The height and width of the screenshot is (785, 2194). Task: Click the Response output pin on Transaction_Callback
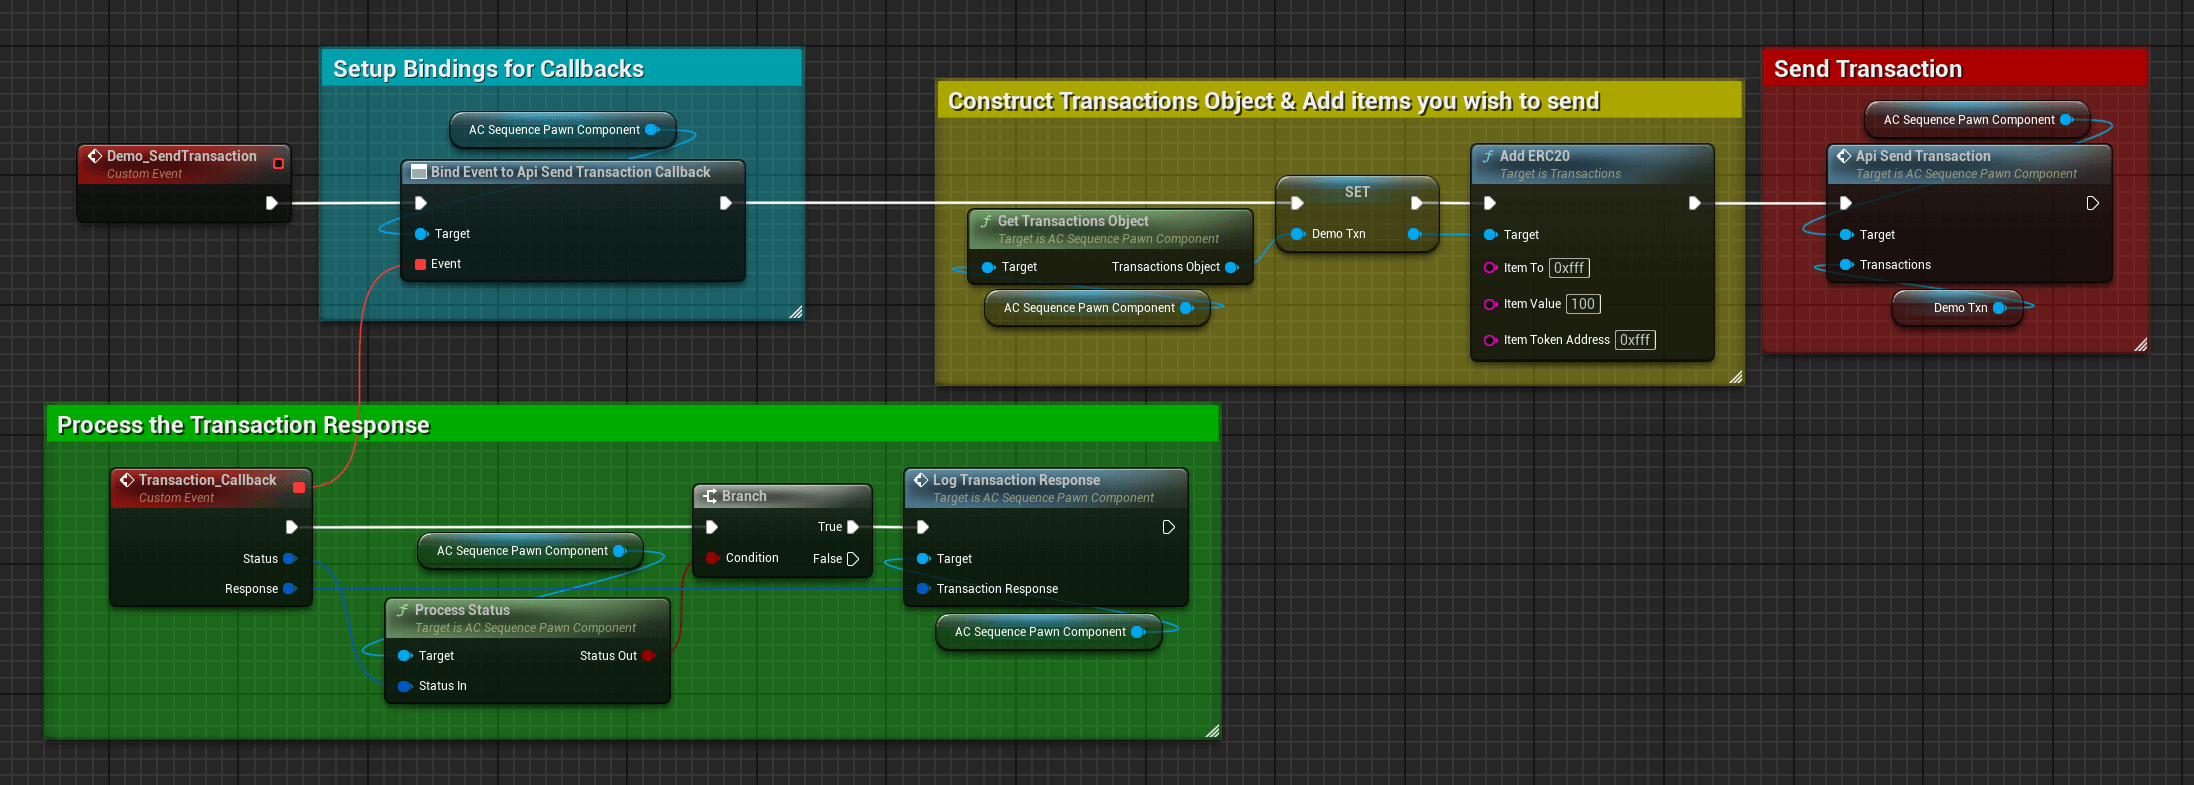point(290,589)
